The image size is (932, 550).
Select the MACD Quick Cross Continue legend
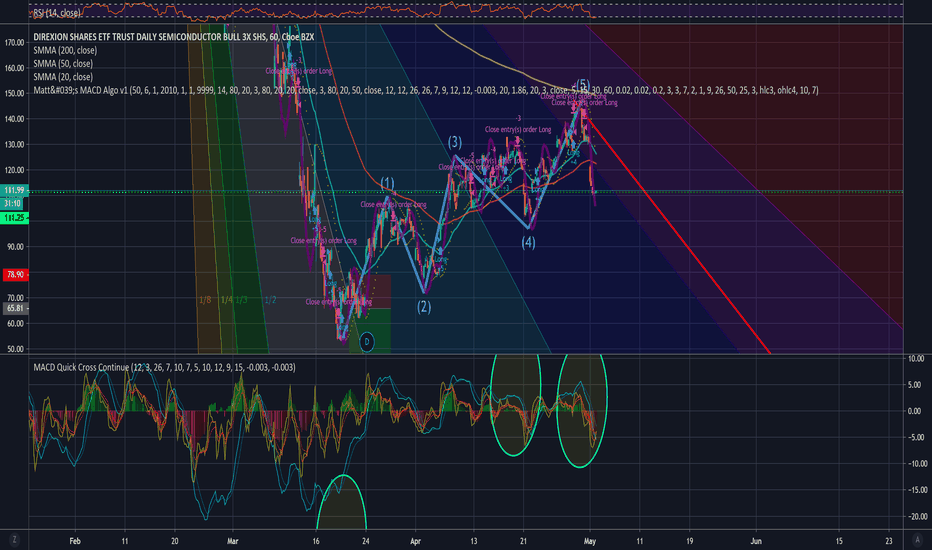pos(164,367)
